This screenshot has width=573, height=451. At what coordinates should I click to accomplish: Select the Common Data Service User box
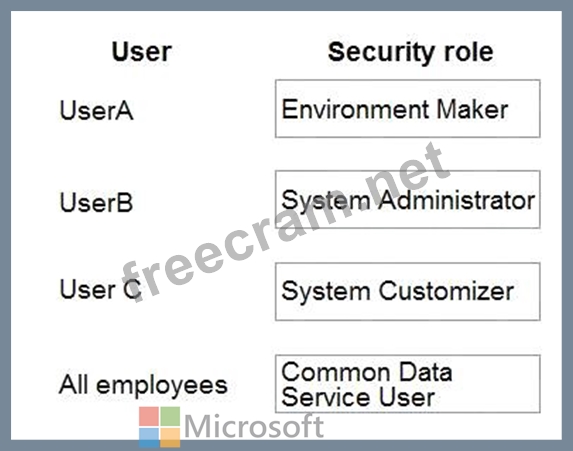click(407, 384)
